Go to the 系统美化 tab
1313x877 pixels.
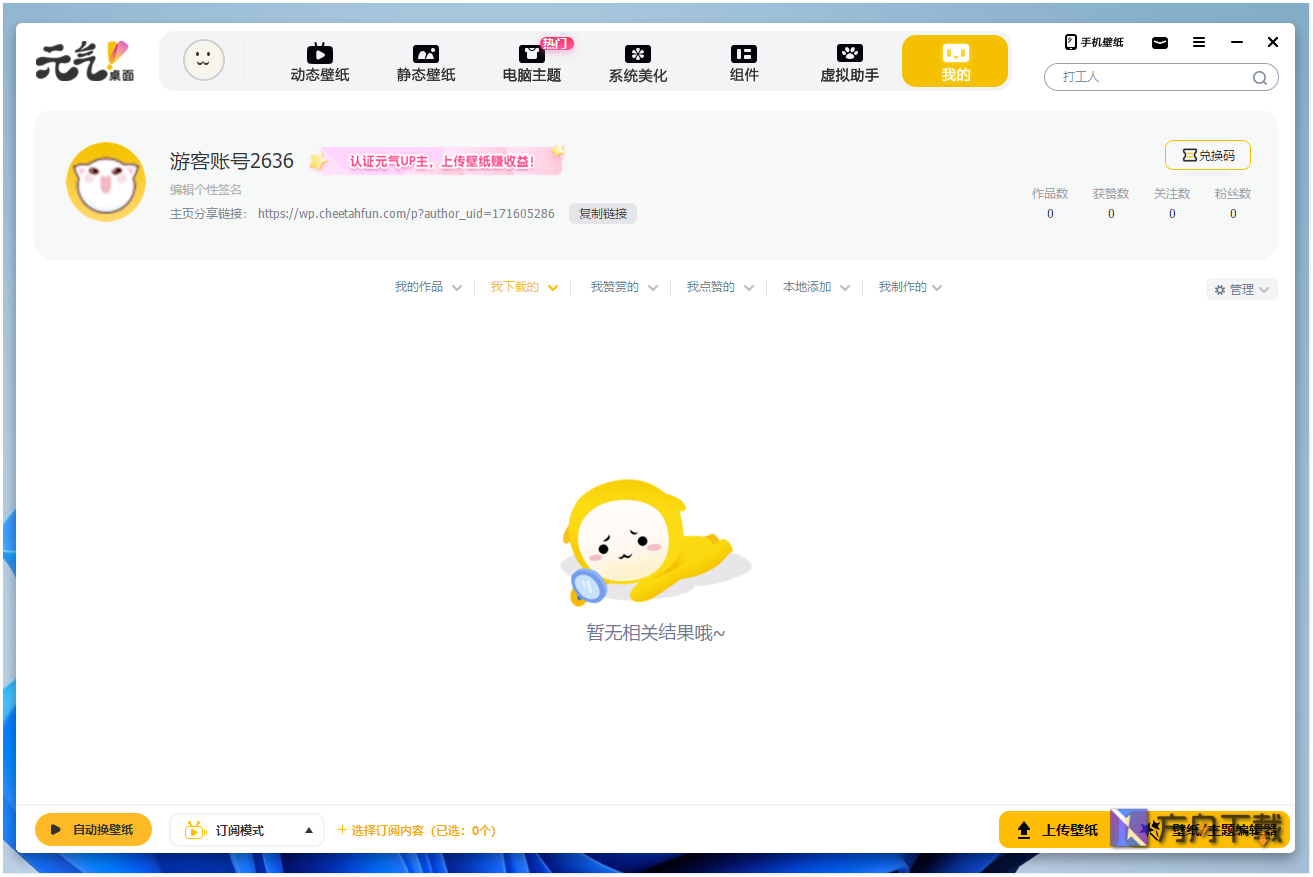point(638,63)
